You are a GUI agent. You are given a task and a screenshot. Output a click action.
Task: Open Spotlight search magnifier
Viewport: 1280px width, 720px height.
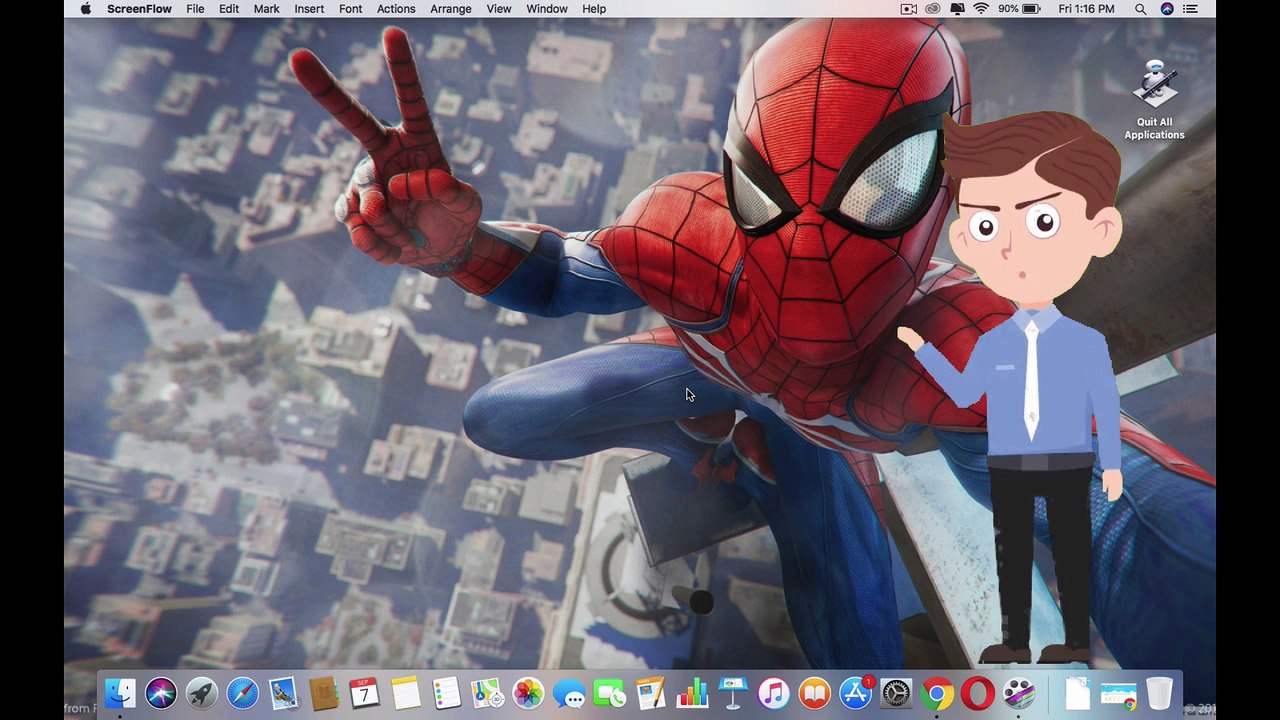(x=1140, y=9)
